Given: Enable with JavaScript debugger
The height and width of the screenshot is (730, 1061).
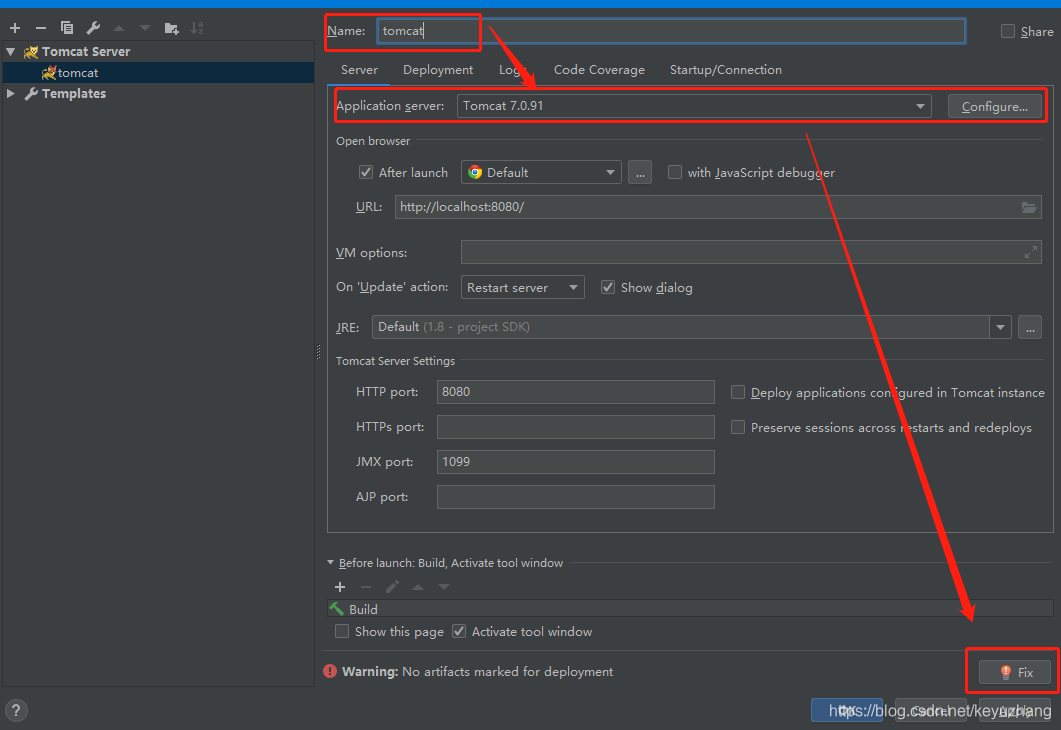Looking at the screenshot, I should point(675,173).
